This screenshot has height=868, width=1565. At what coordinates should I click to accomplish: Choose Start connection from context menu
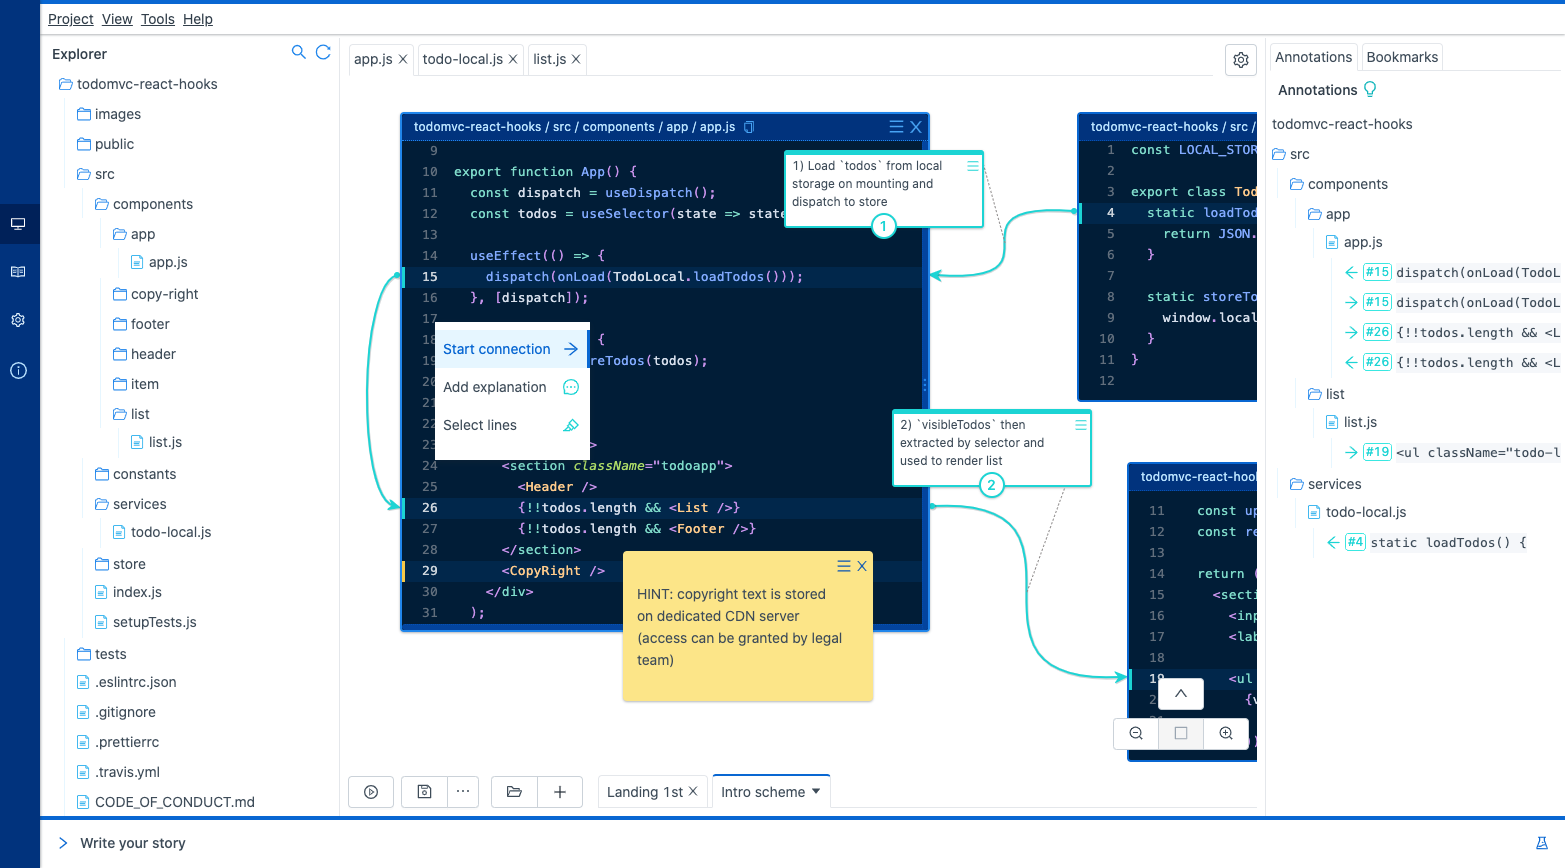click(511, 349)
